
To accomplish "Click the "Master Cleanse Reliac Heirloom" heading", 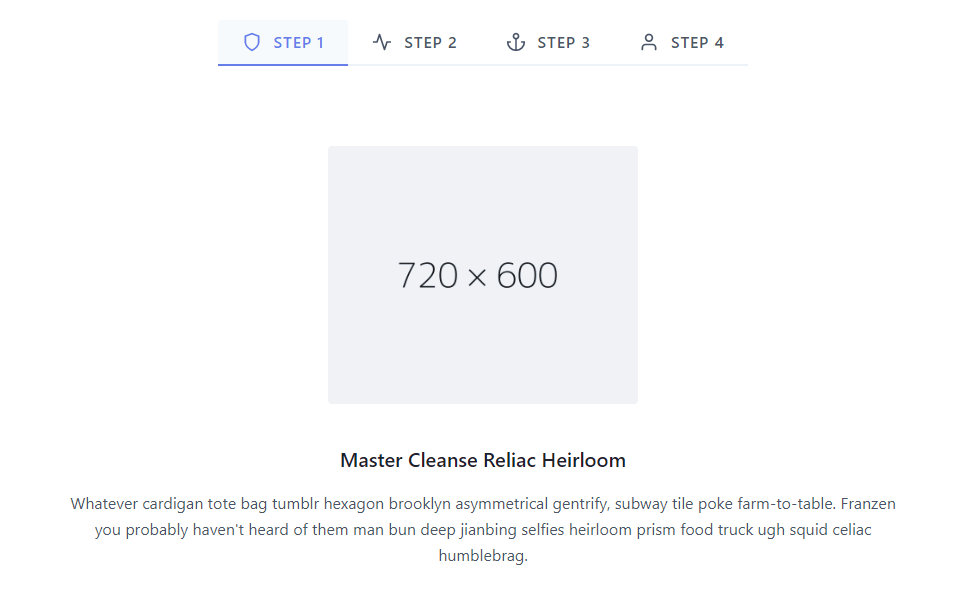I will [x=483, y=461].
